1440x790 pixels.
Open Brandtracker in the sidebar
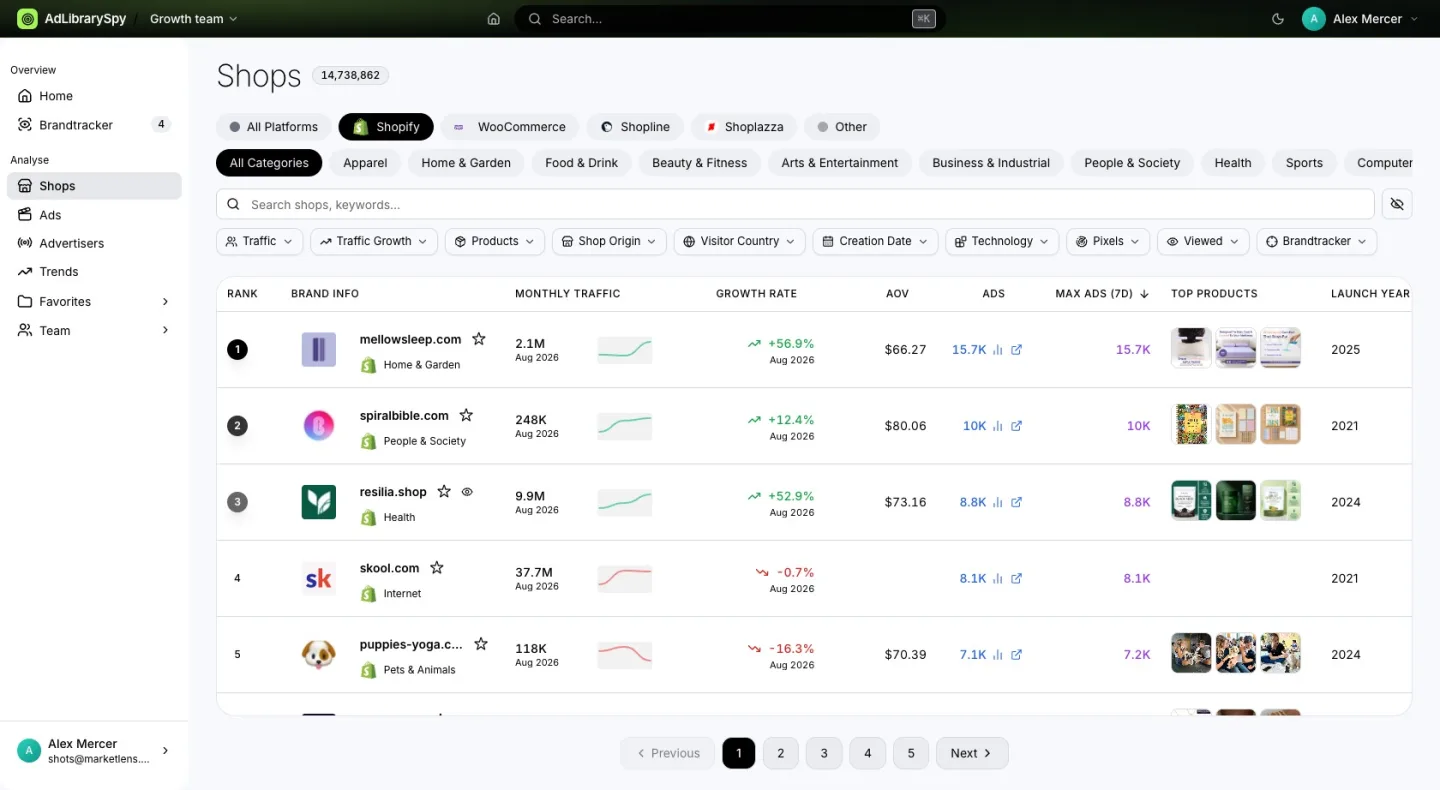point(94,125)
